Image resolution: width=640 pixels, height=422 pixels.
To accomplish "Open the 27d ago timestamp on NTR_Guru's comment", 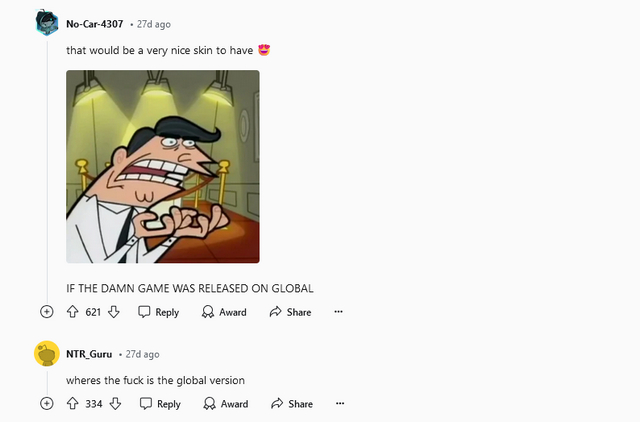I will click(x=142, y=354).
